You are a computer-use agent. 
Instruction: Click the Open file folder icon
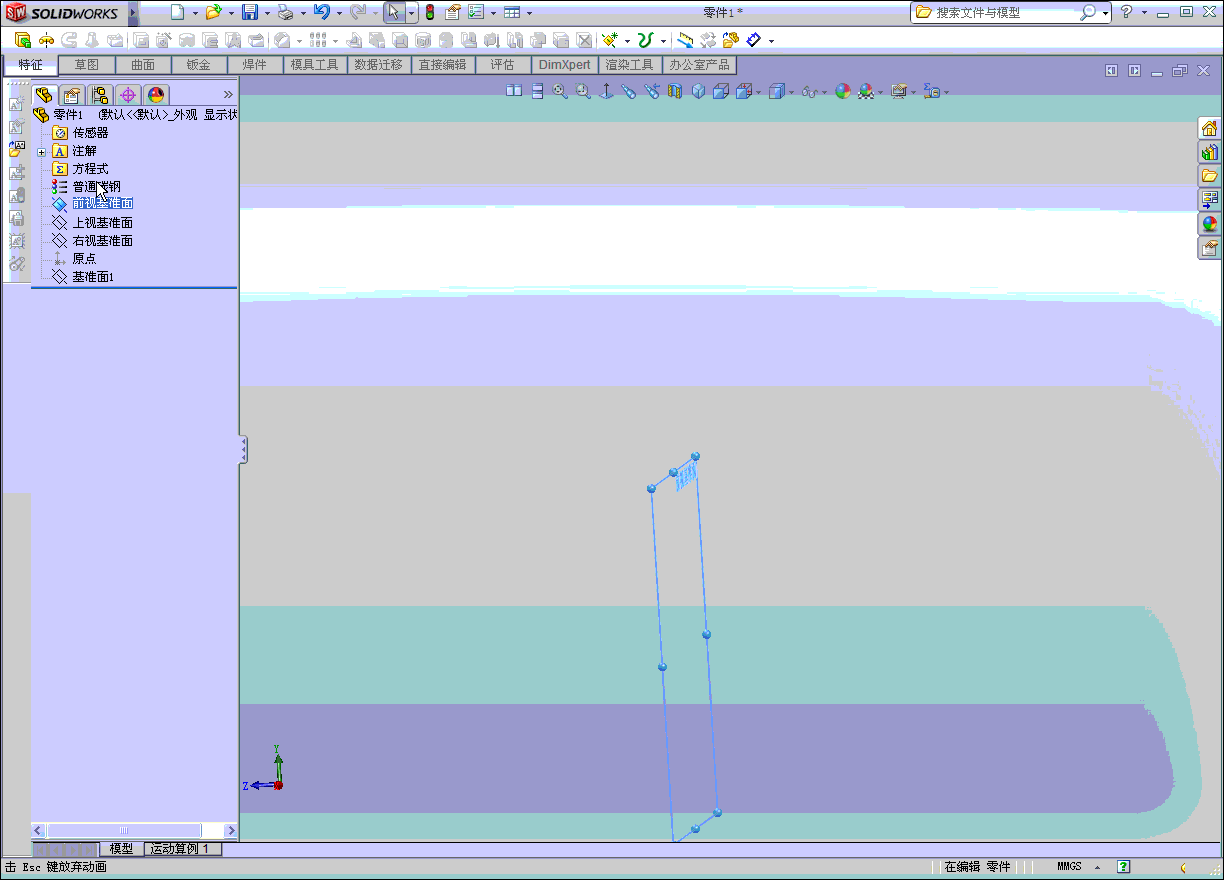(212, 12)
